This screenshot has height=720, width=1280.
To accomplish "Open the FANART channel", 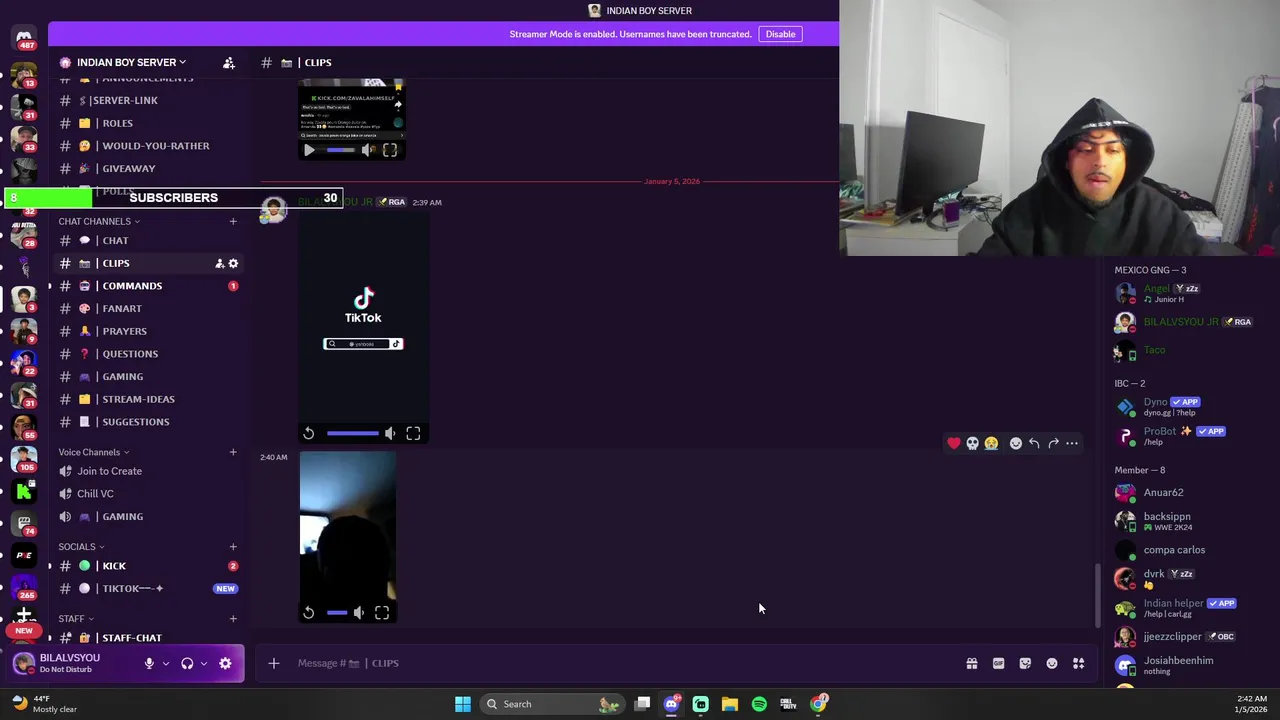I will [x=147, y=308].
